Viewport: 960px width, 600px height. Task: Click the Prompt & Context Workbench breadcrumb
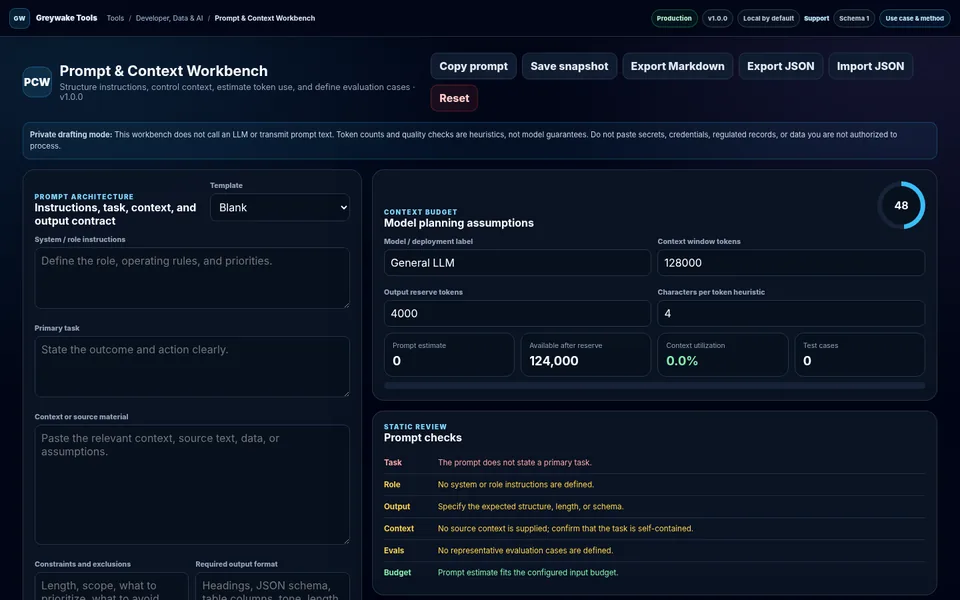264,18
